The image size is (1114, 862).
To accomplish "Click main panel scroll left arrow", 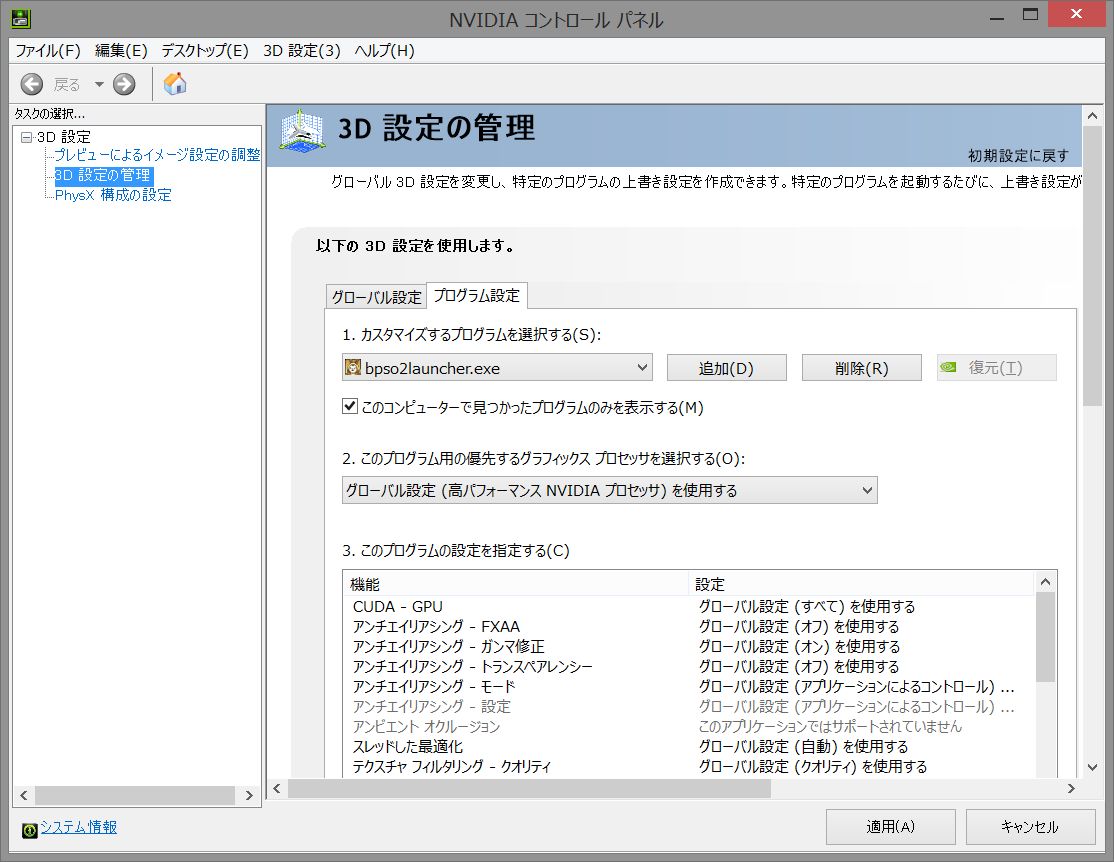I will [x=276, y=788].
